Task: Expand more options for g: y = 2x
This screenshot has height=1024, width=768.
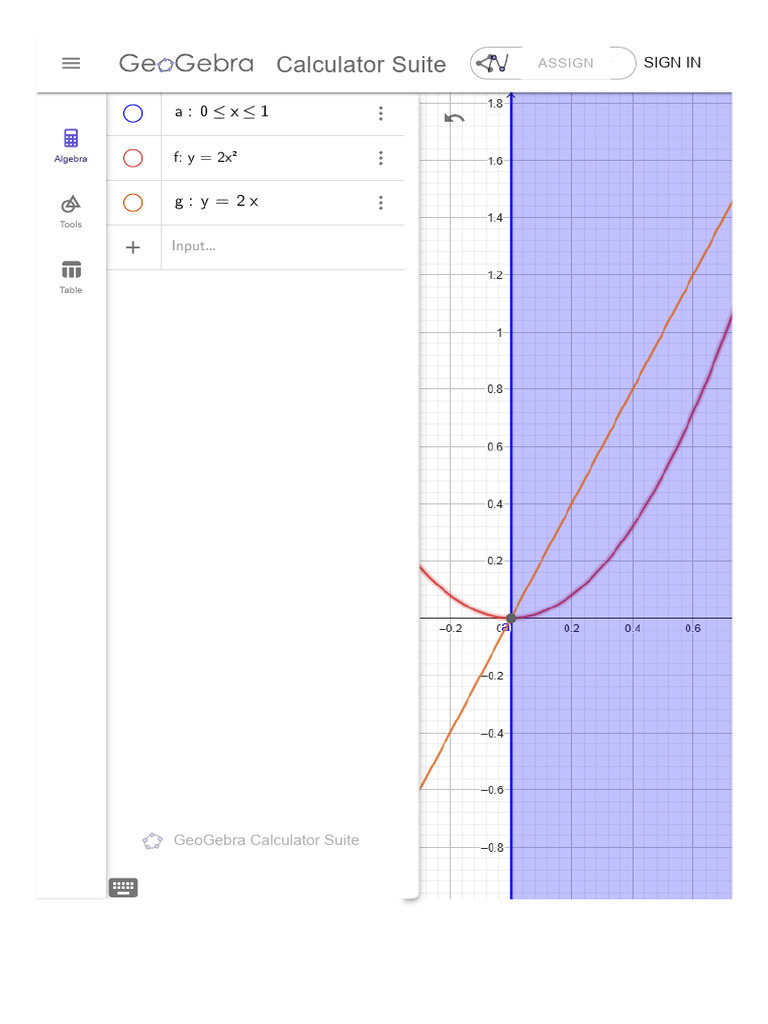Action: click(x=381, y=202)
